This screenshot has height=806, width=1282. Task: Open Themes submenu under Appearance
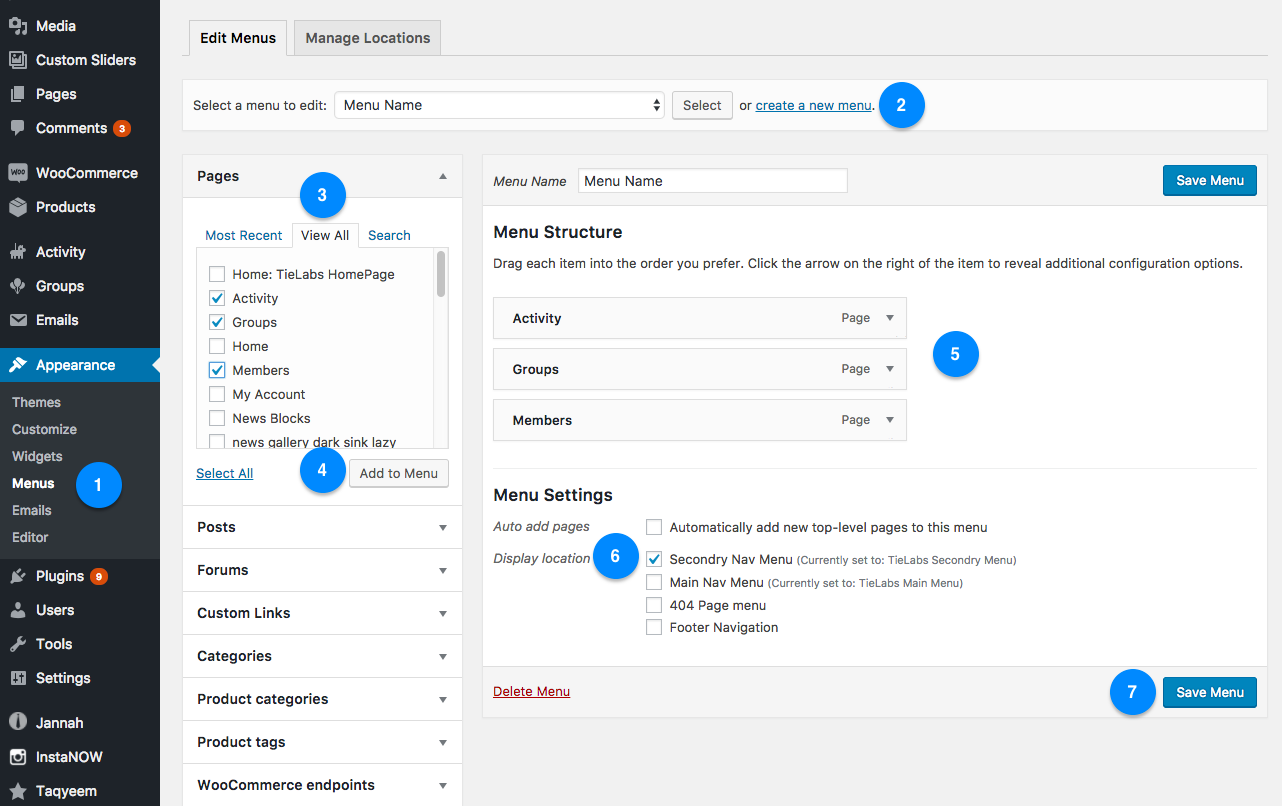36,402
